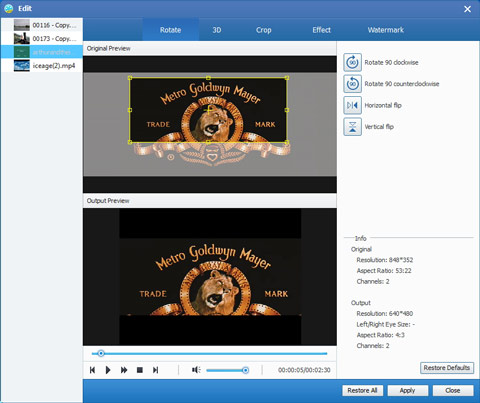Select the 00116 - Copy file
The width and height of the screenshot is (480, 403).
[42, 25]
